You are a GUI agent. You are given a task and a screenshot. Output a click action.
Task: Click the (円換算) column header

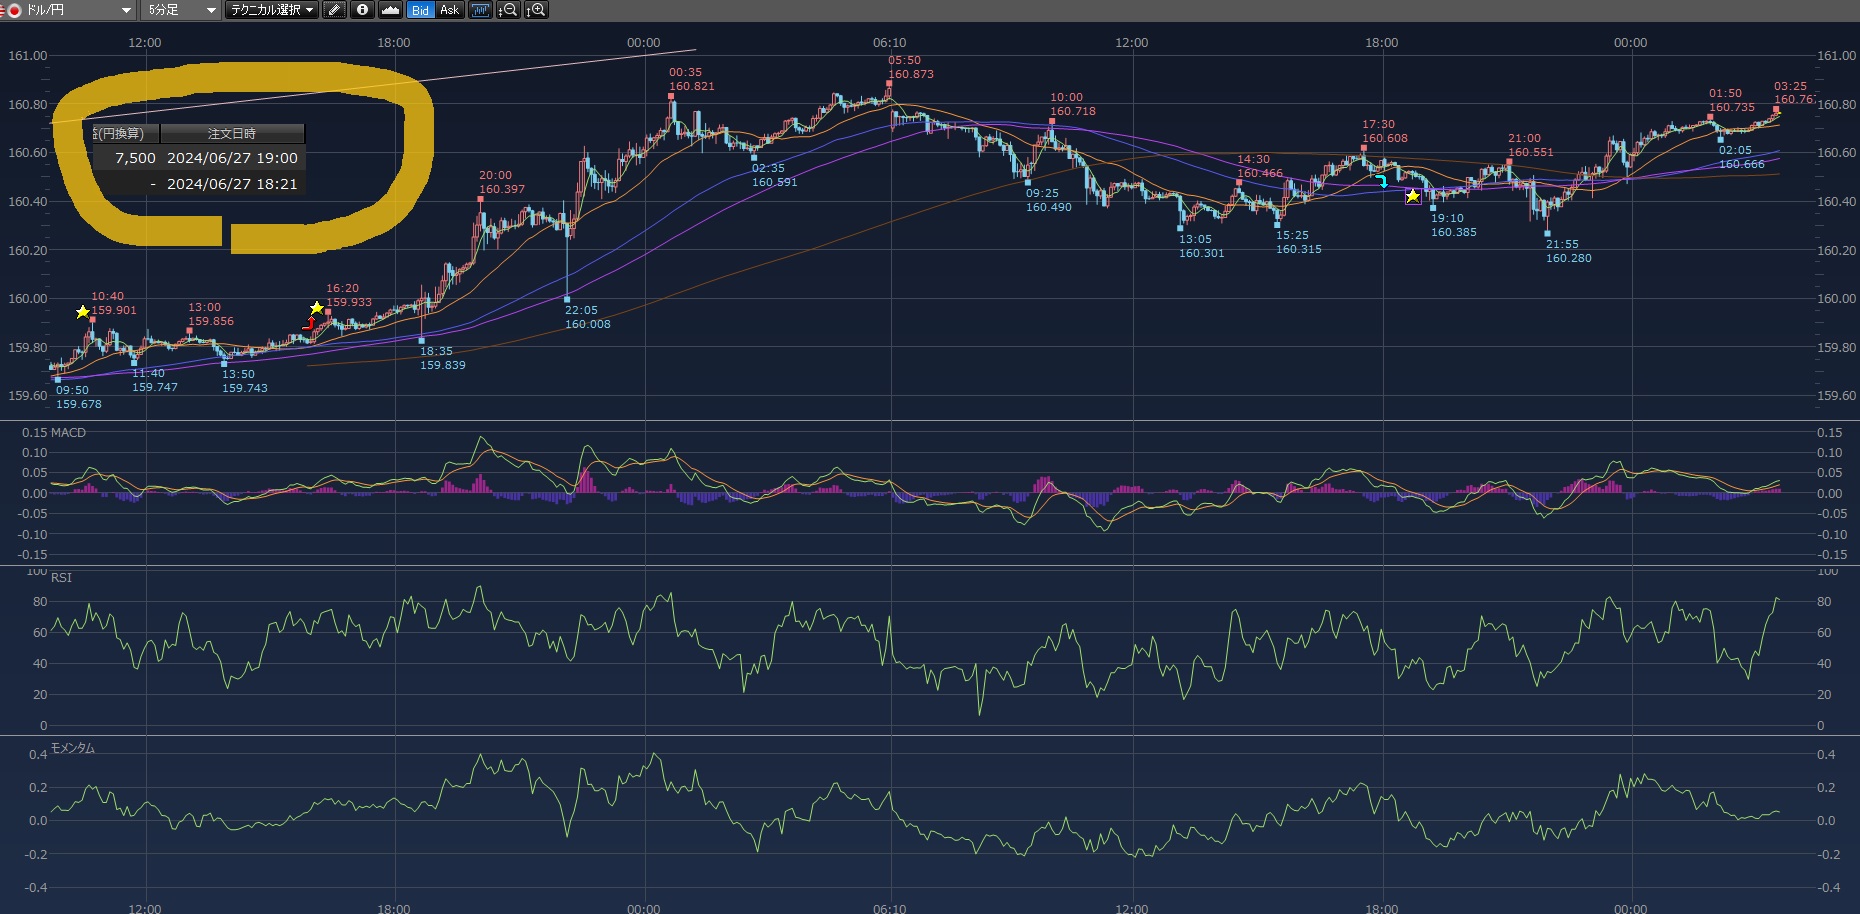click(x=124, y=134)
